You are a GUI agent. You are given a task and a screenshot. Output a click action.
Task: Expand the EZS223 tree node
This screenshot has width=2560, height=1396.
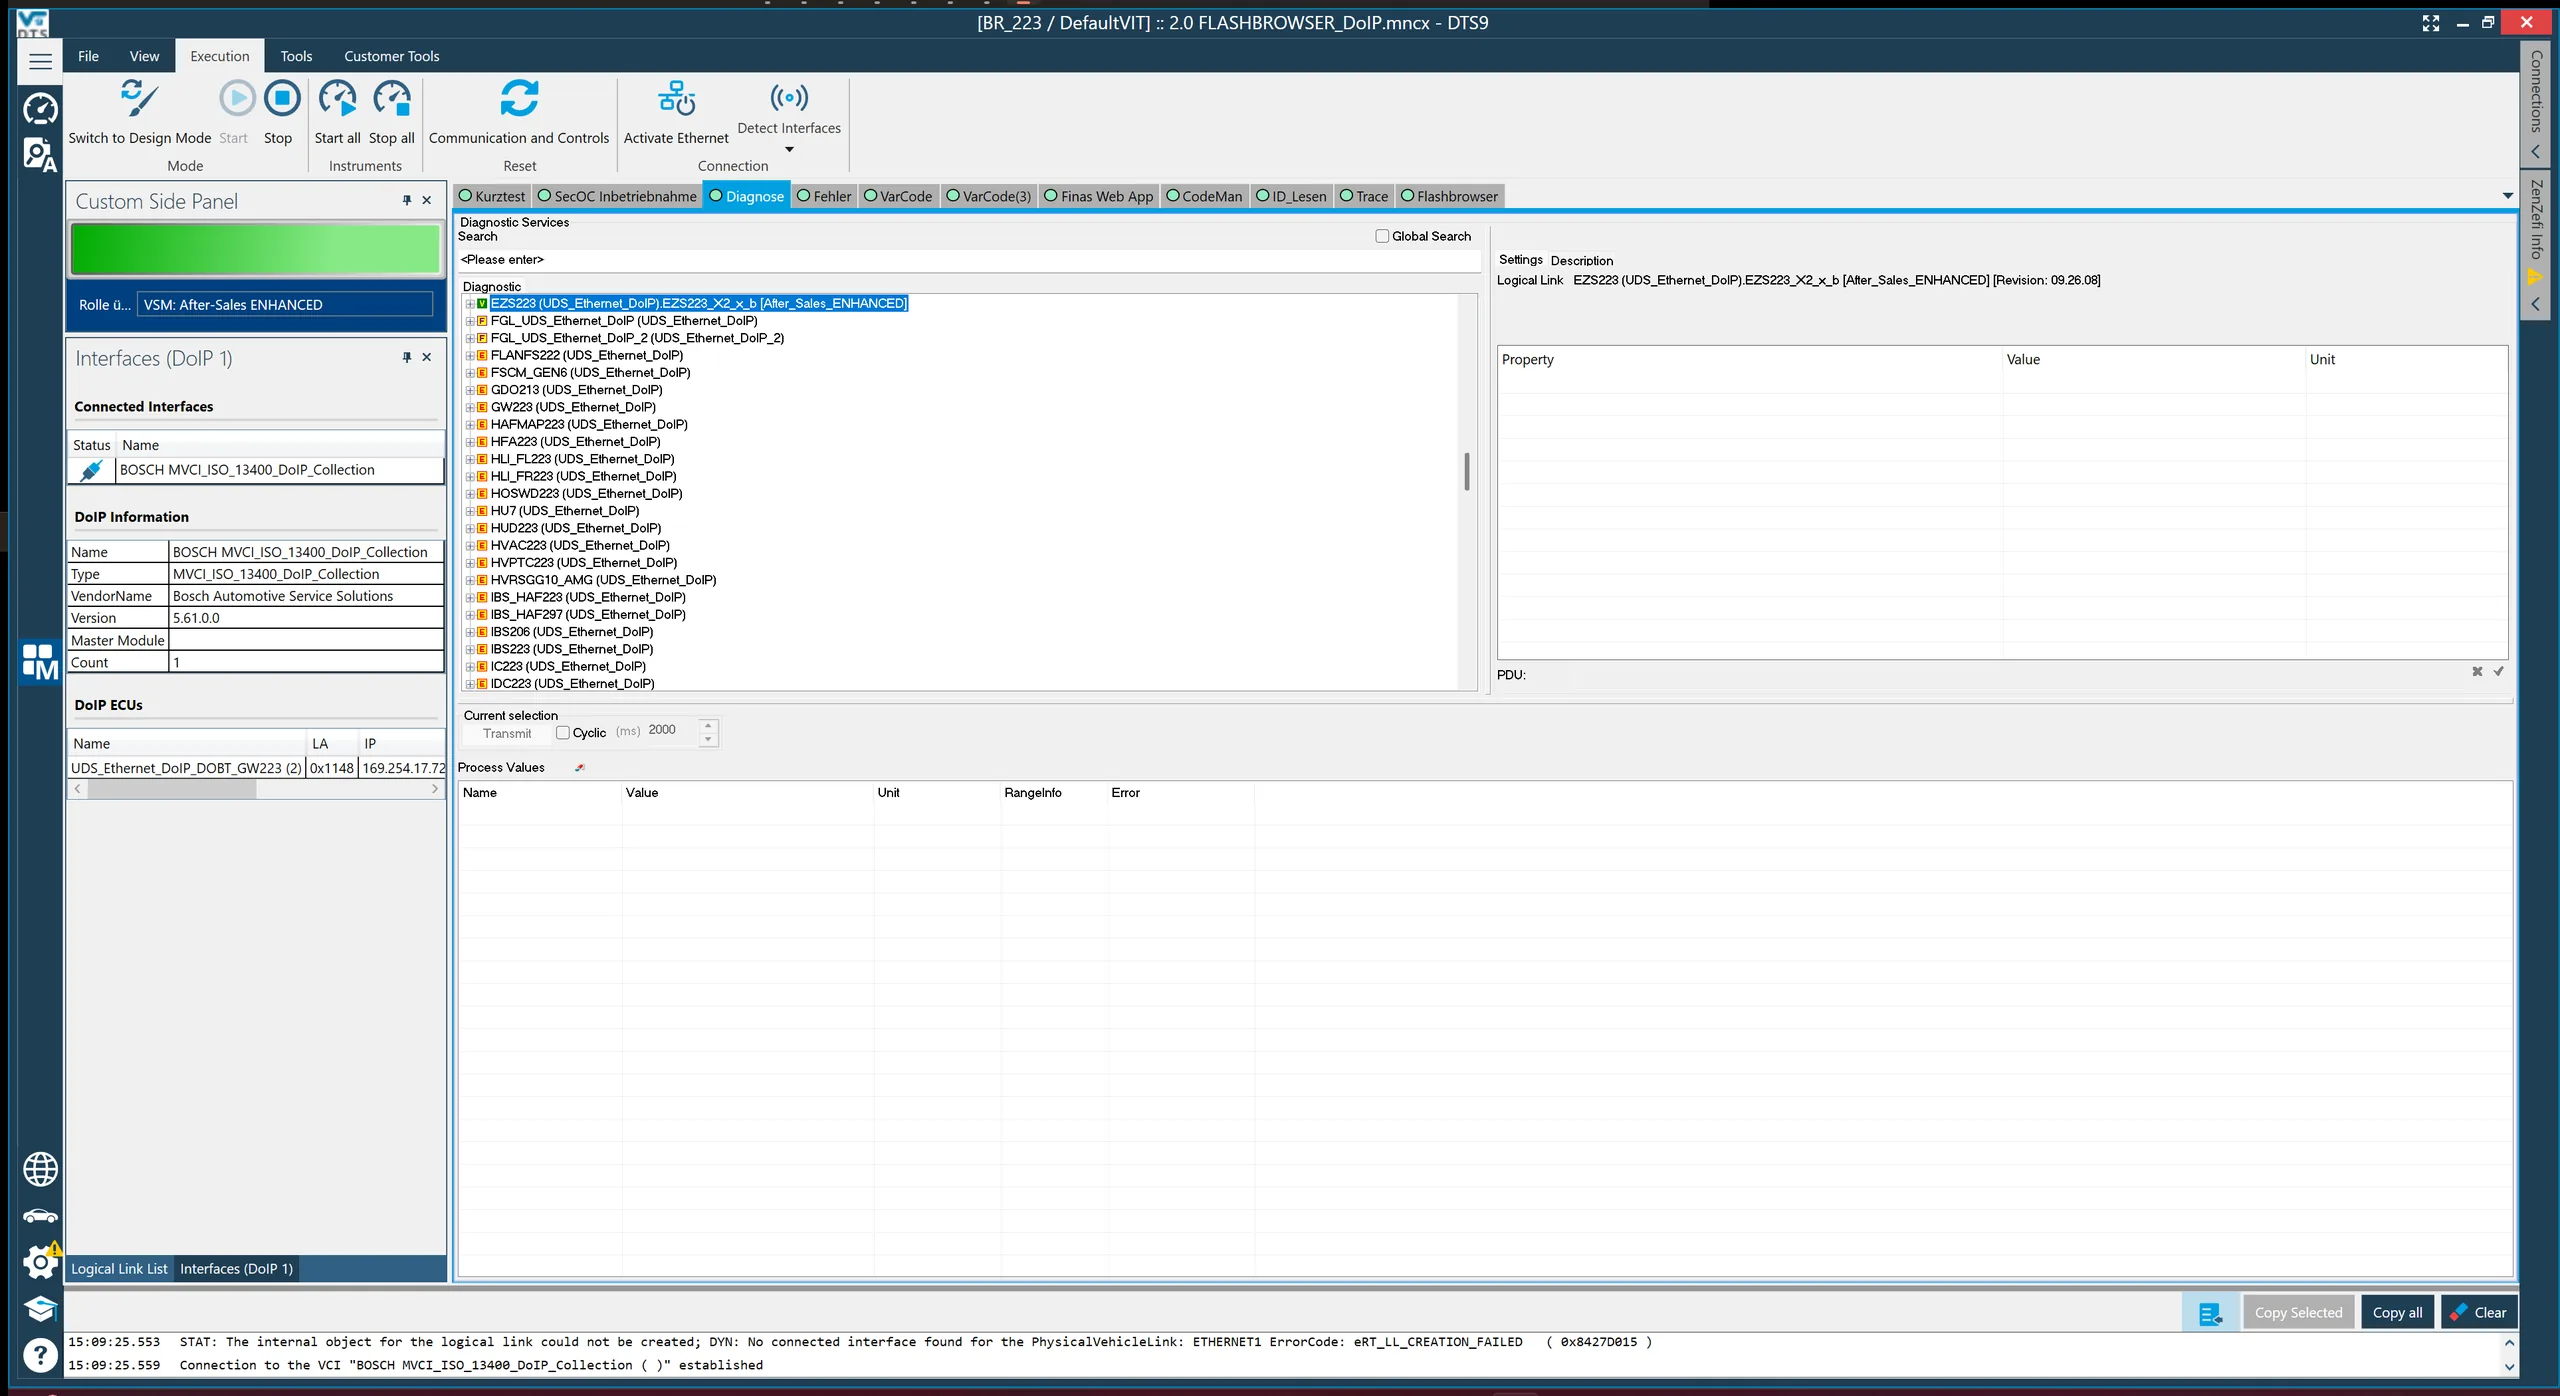click(x=469, y=304)
